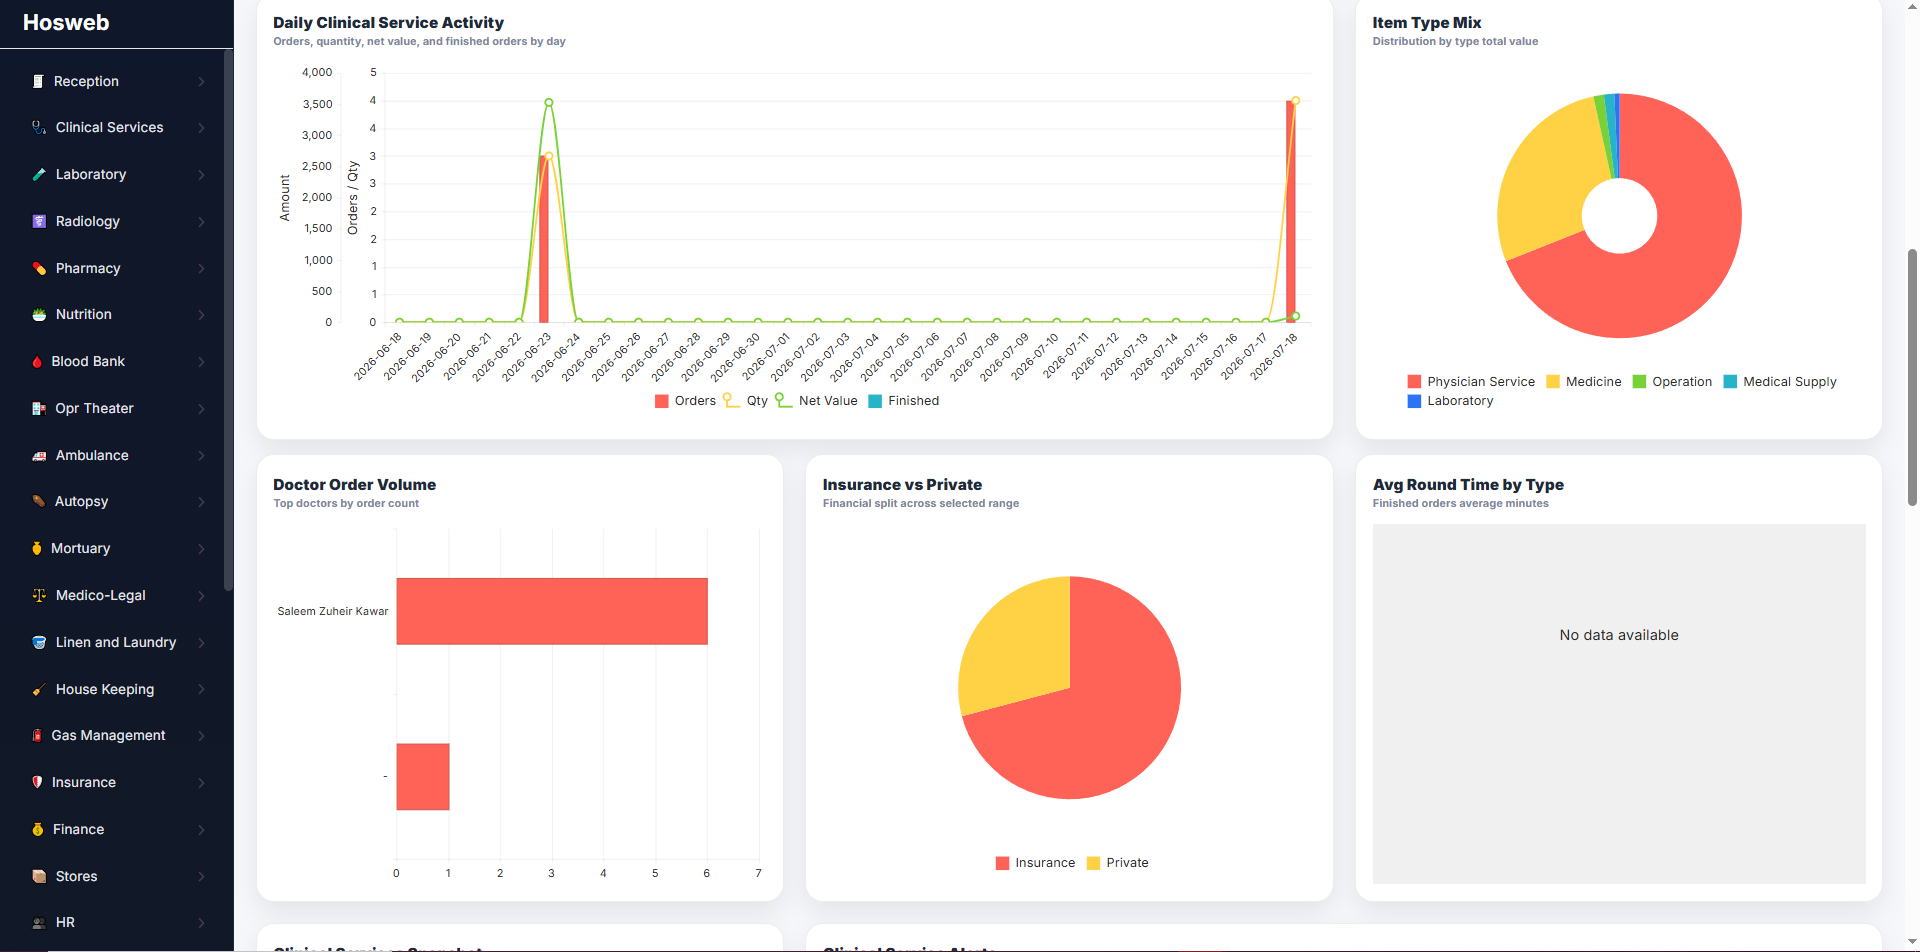Click the page vertical scrollbar thumb
Viewport: 1920px width, 952px height.
(x=1912, y=377)
